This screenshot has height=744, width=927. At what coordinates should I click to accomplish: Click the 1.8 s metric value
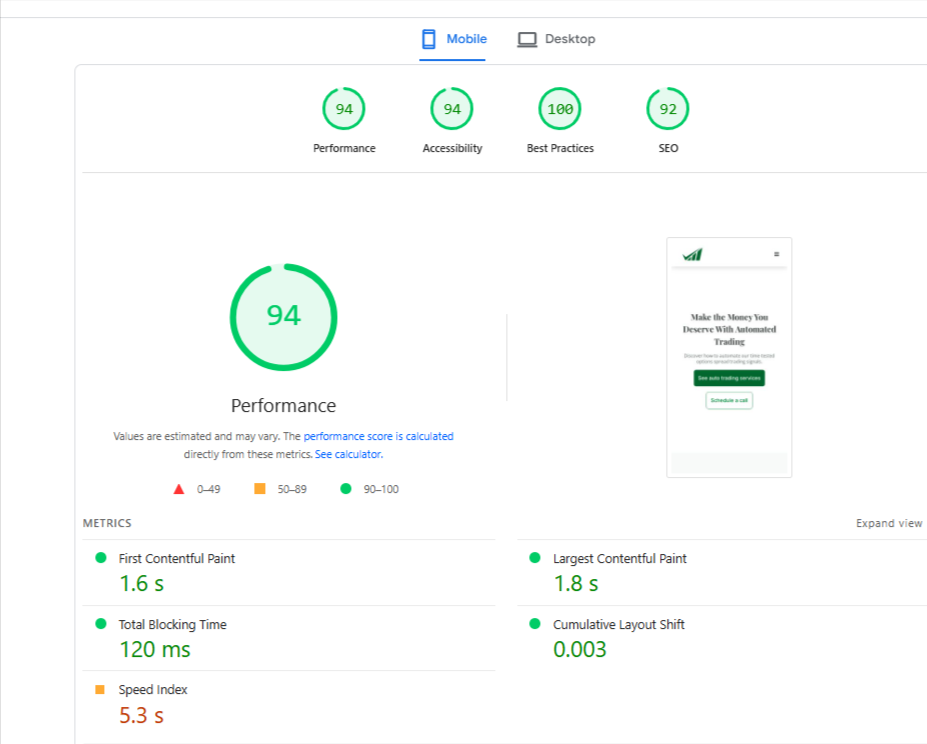(x=576, y=584)
